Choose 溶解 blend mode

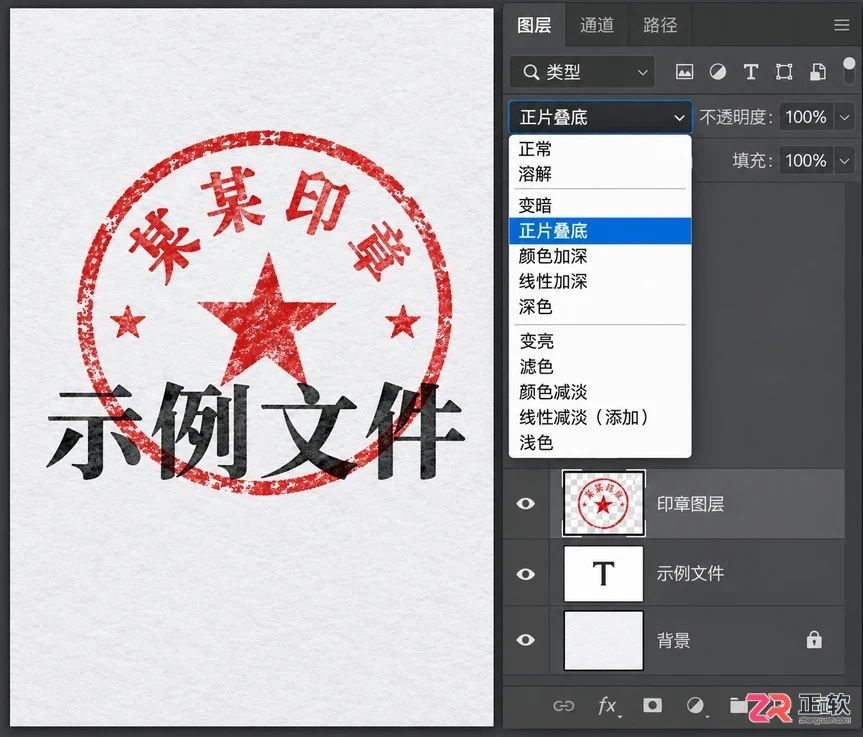pyautogui.click(x=600, y=174)
